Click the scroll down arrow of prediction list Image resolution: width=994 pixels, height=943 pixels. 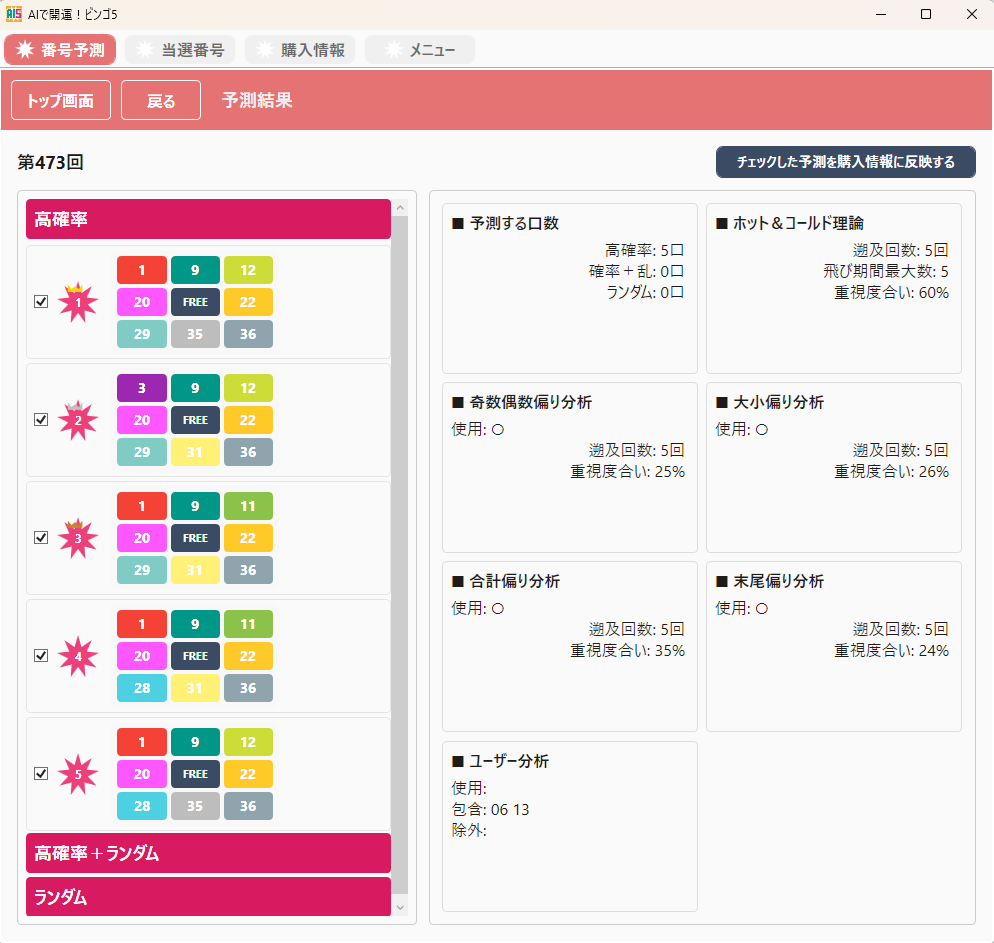(x=400, y=908)
